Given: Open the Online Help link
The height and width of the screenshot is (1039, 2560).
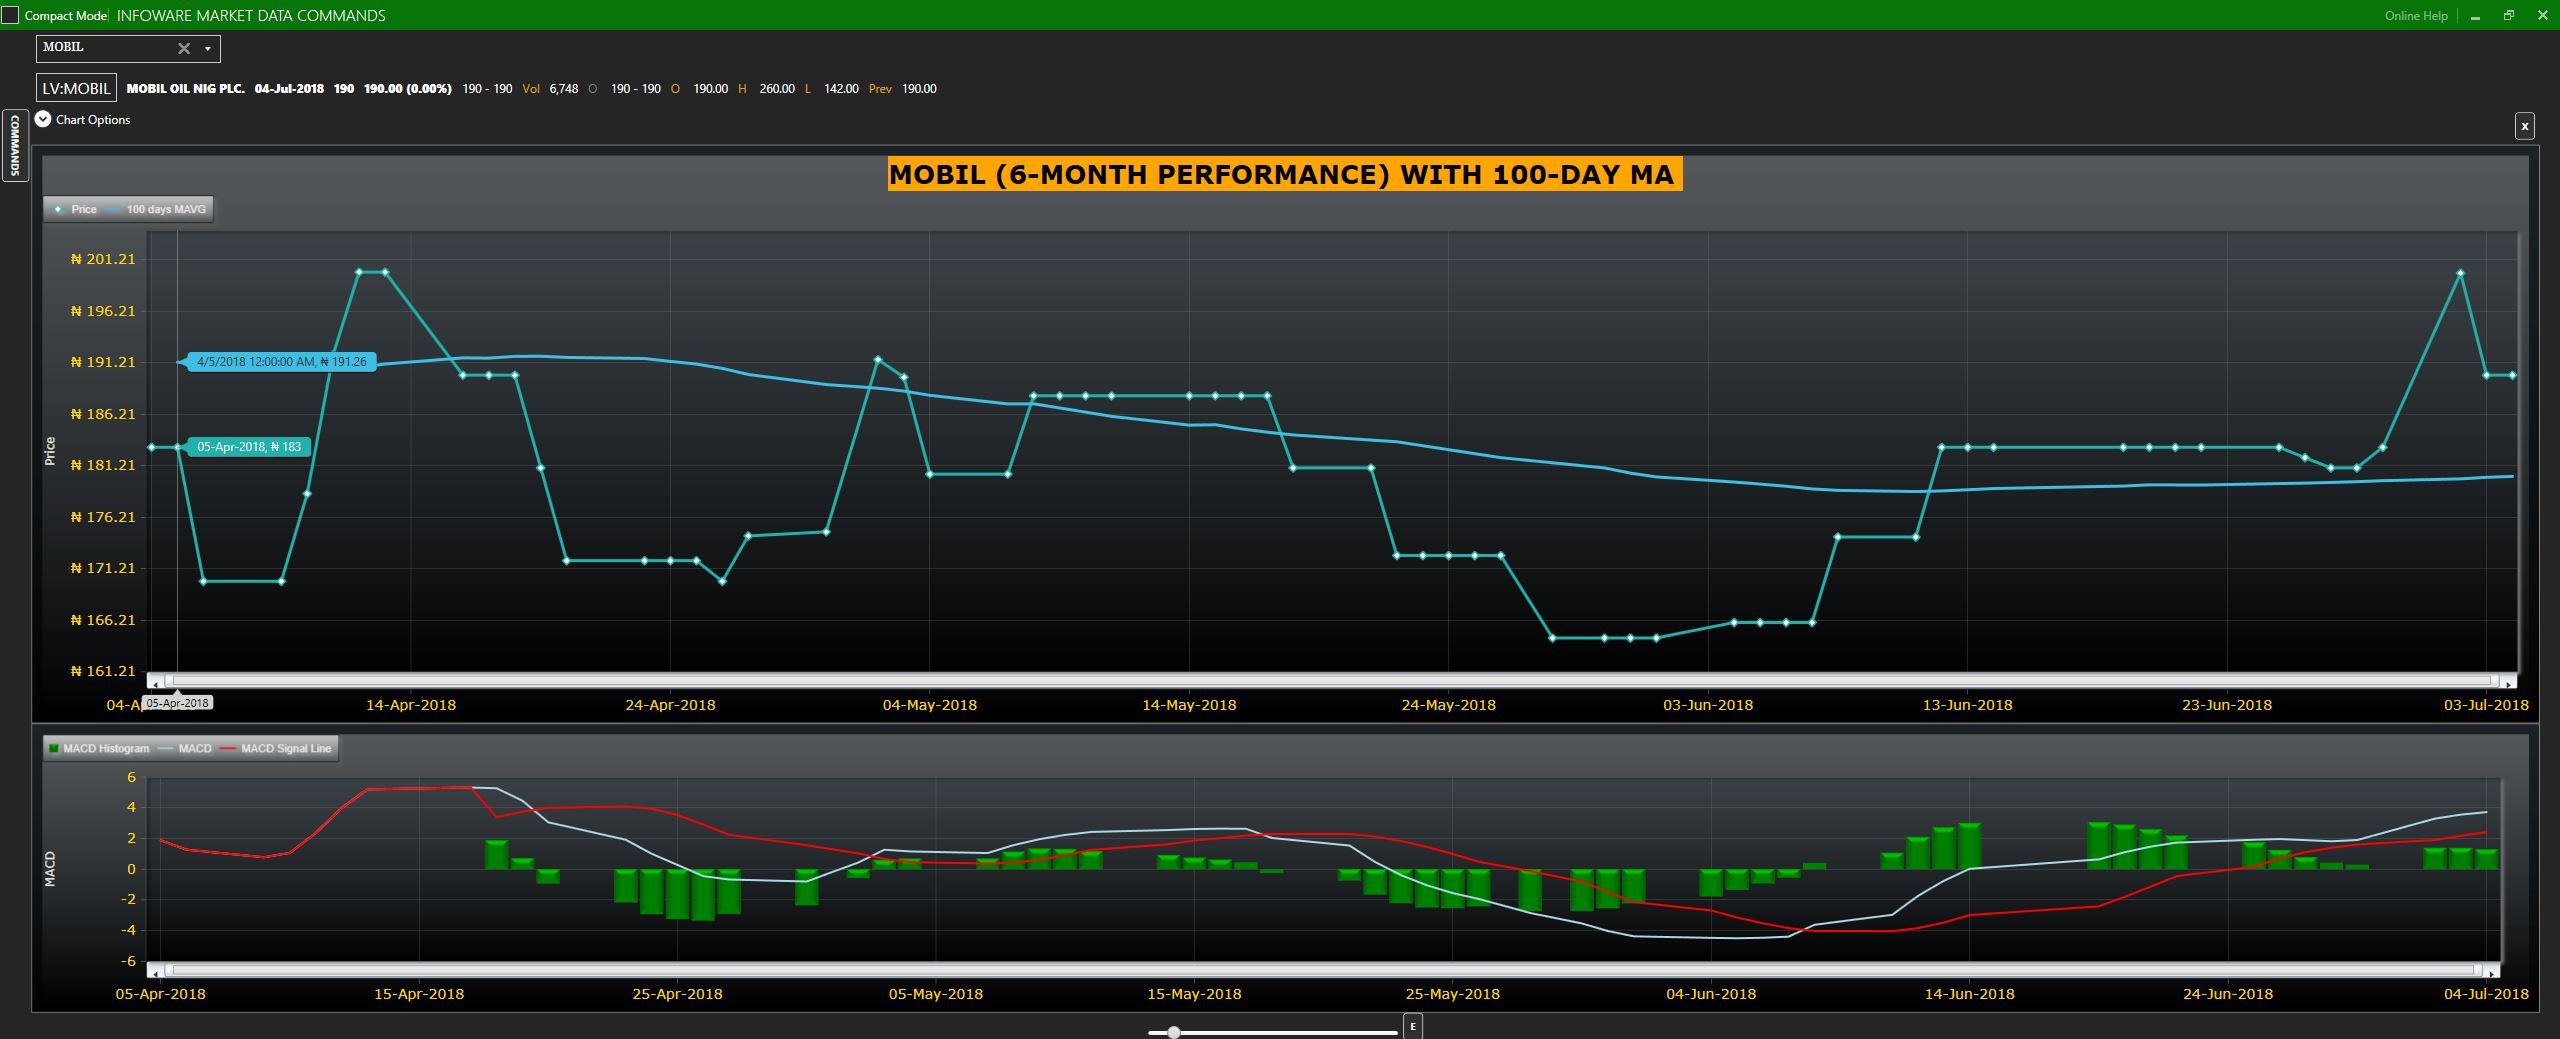Looking at the screenshot, I should (2416, 15).
